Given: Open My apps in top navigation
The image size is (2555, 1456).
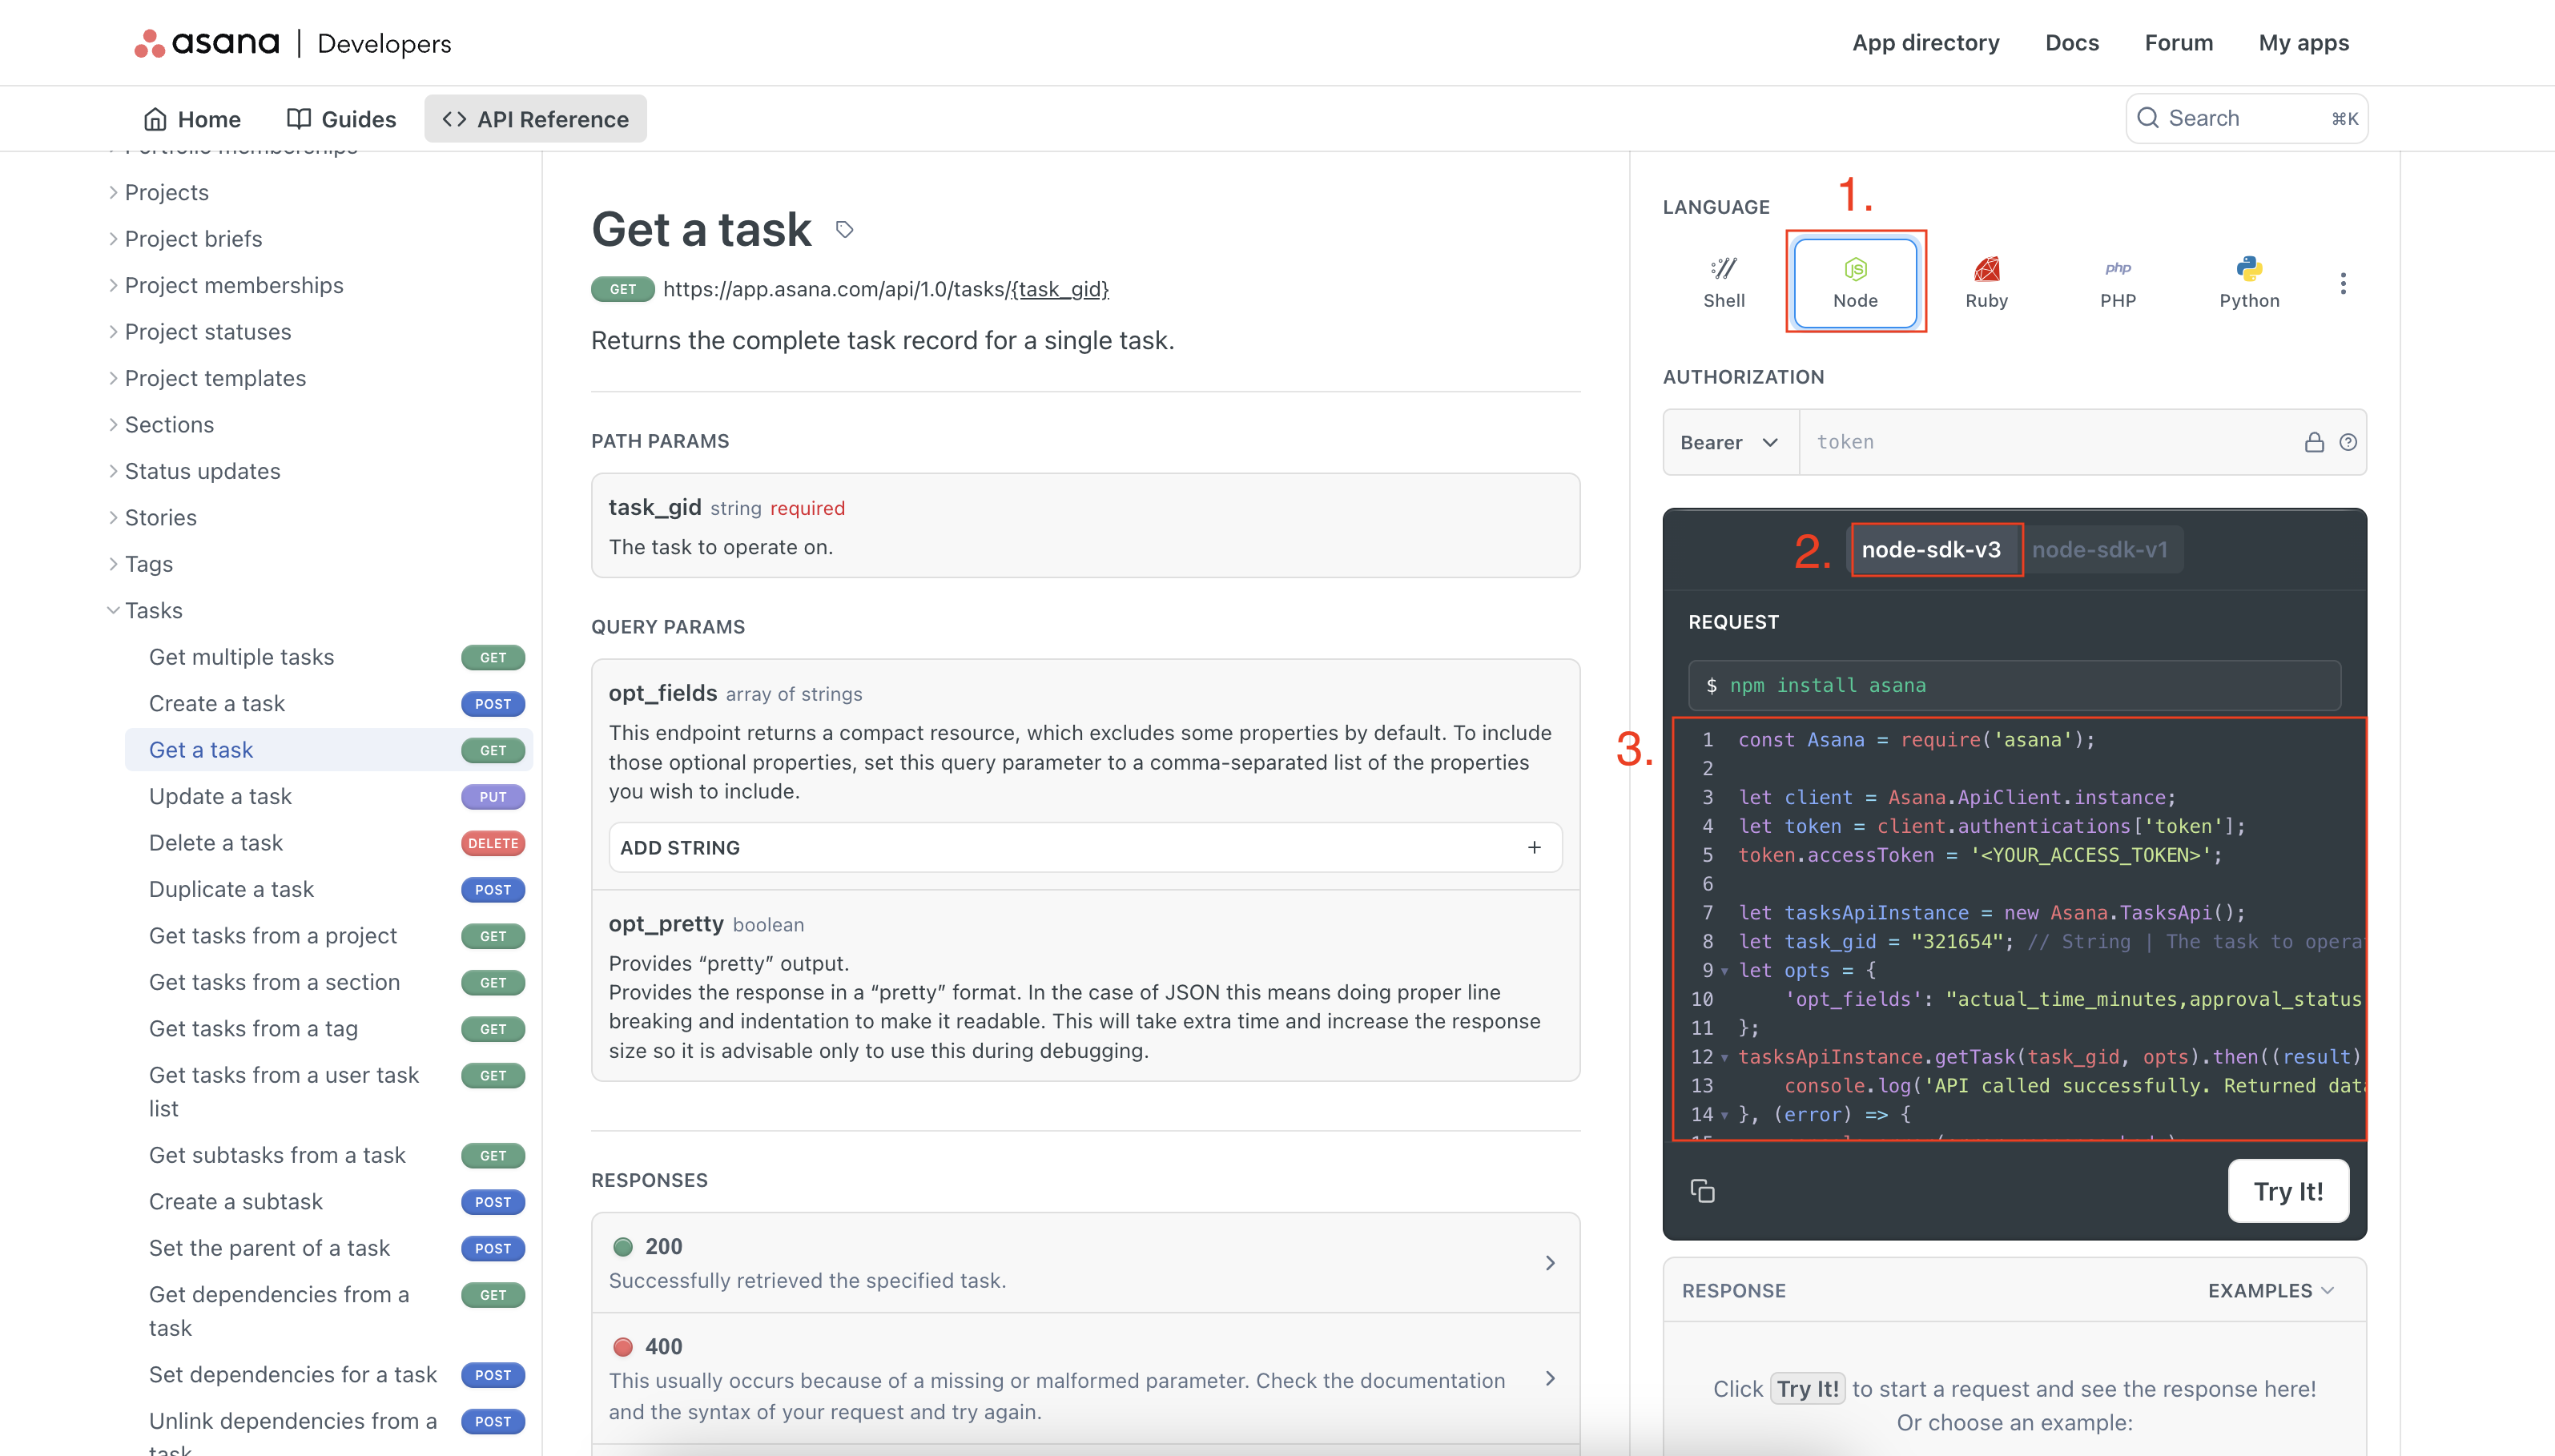Looking at the screenshot, I should (2303, 43).
